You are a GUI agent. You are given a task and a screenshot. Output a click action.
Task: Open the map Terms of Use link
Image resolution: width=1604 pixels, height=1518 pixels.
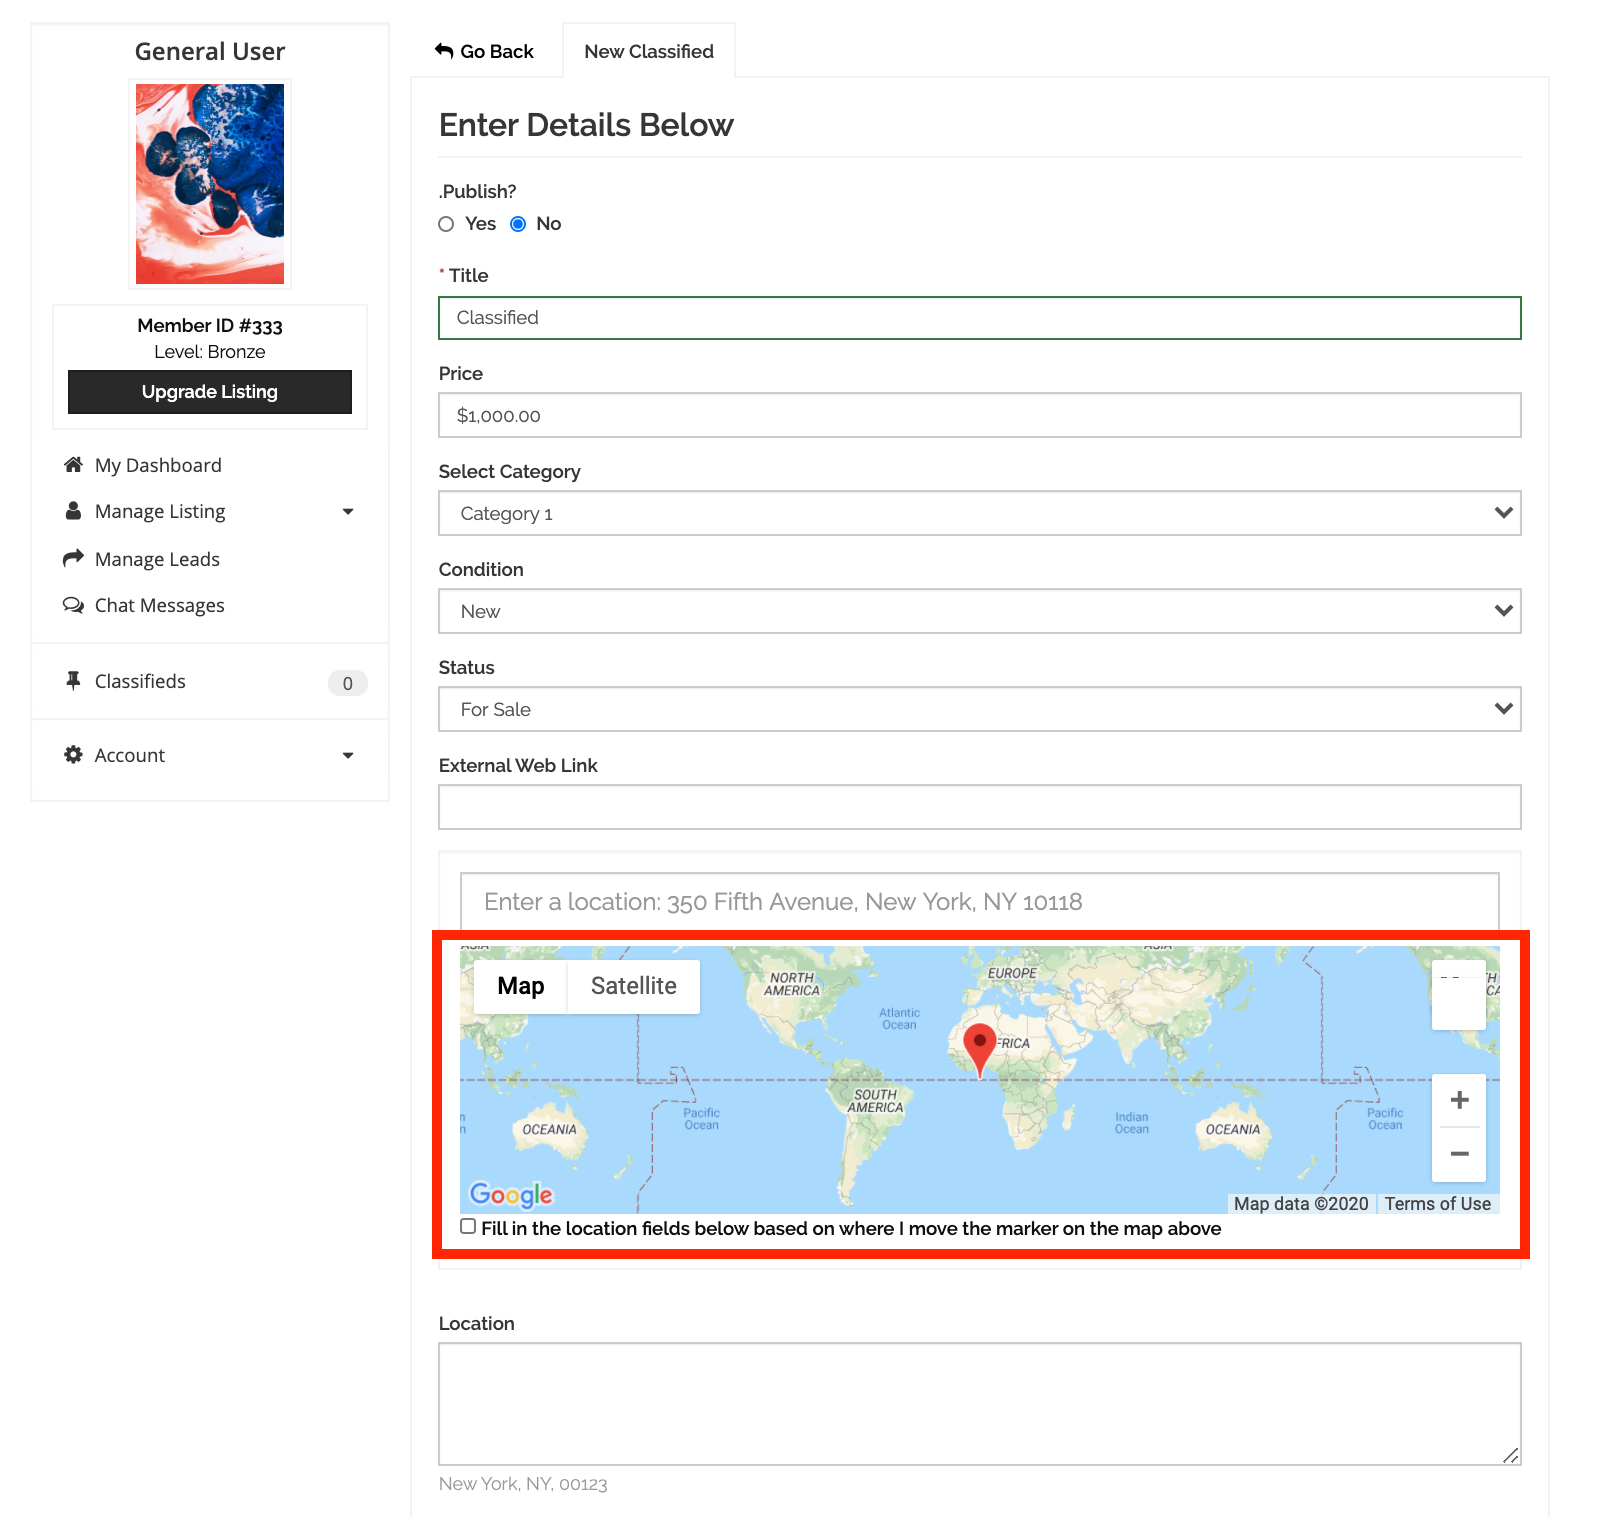click(x=1437, y=1204)
